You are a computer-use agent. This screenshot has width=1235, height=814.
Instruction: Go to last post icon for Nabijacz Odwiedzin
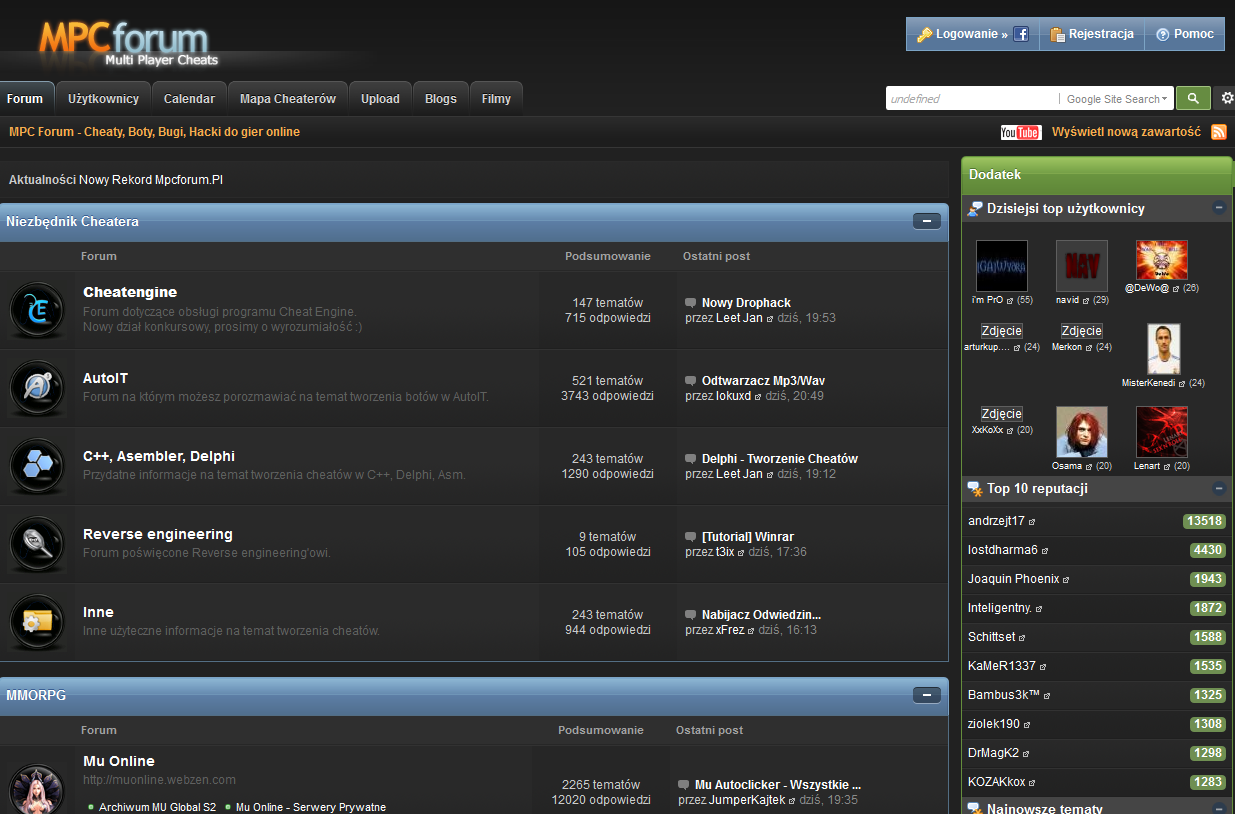coord(691,615)
